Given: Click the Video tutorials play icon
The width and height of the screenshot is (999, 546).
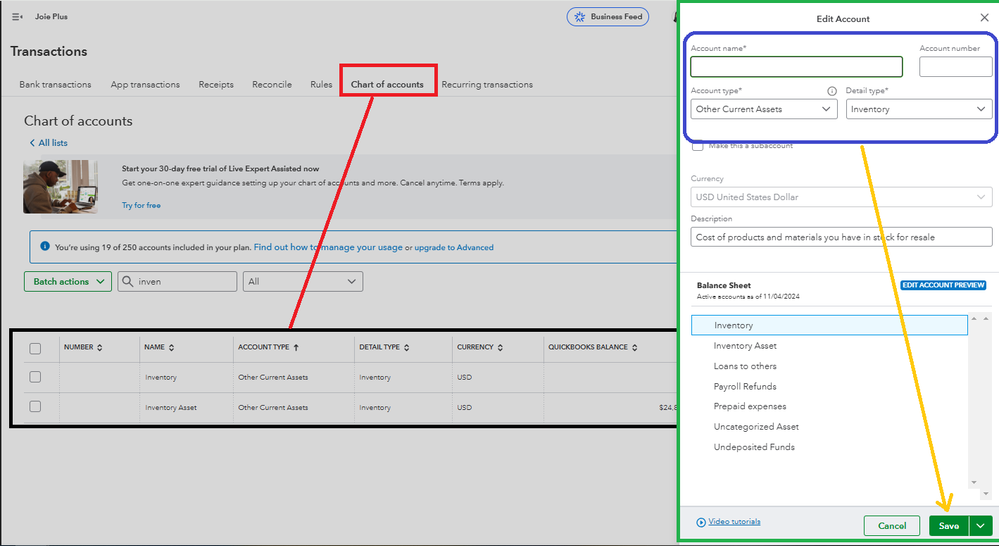Looking at the screenshot, I should [x=701, y=522].
